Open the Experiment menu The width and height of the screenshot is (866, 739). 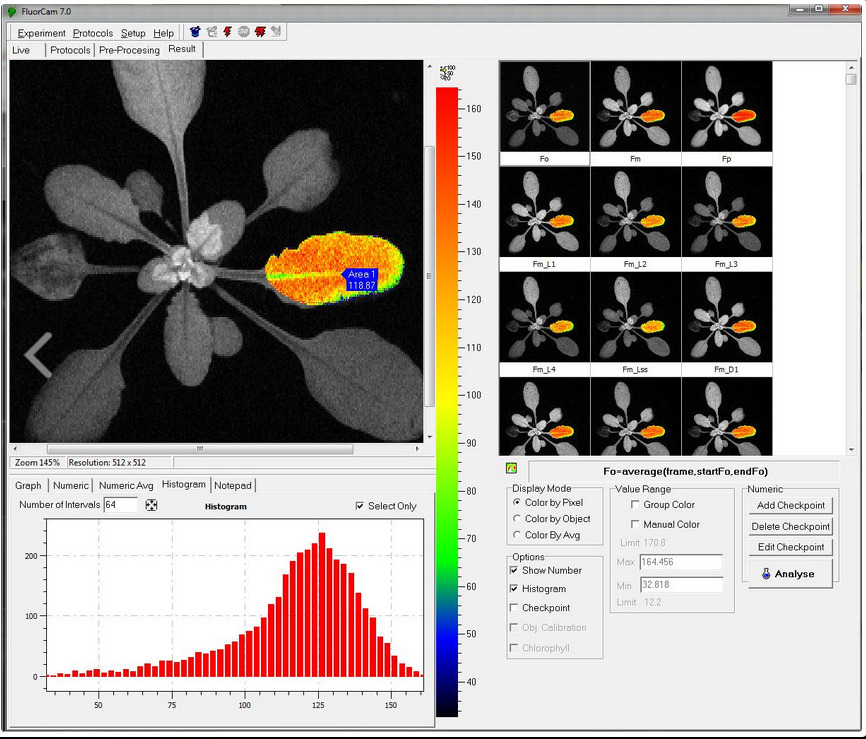(41, 33)
